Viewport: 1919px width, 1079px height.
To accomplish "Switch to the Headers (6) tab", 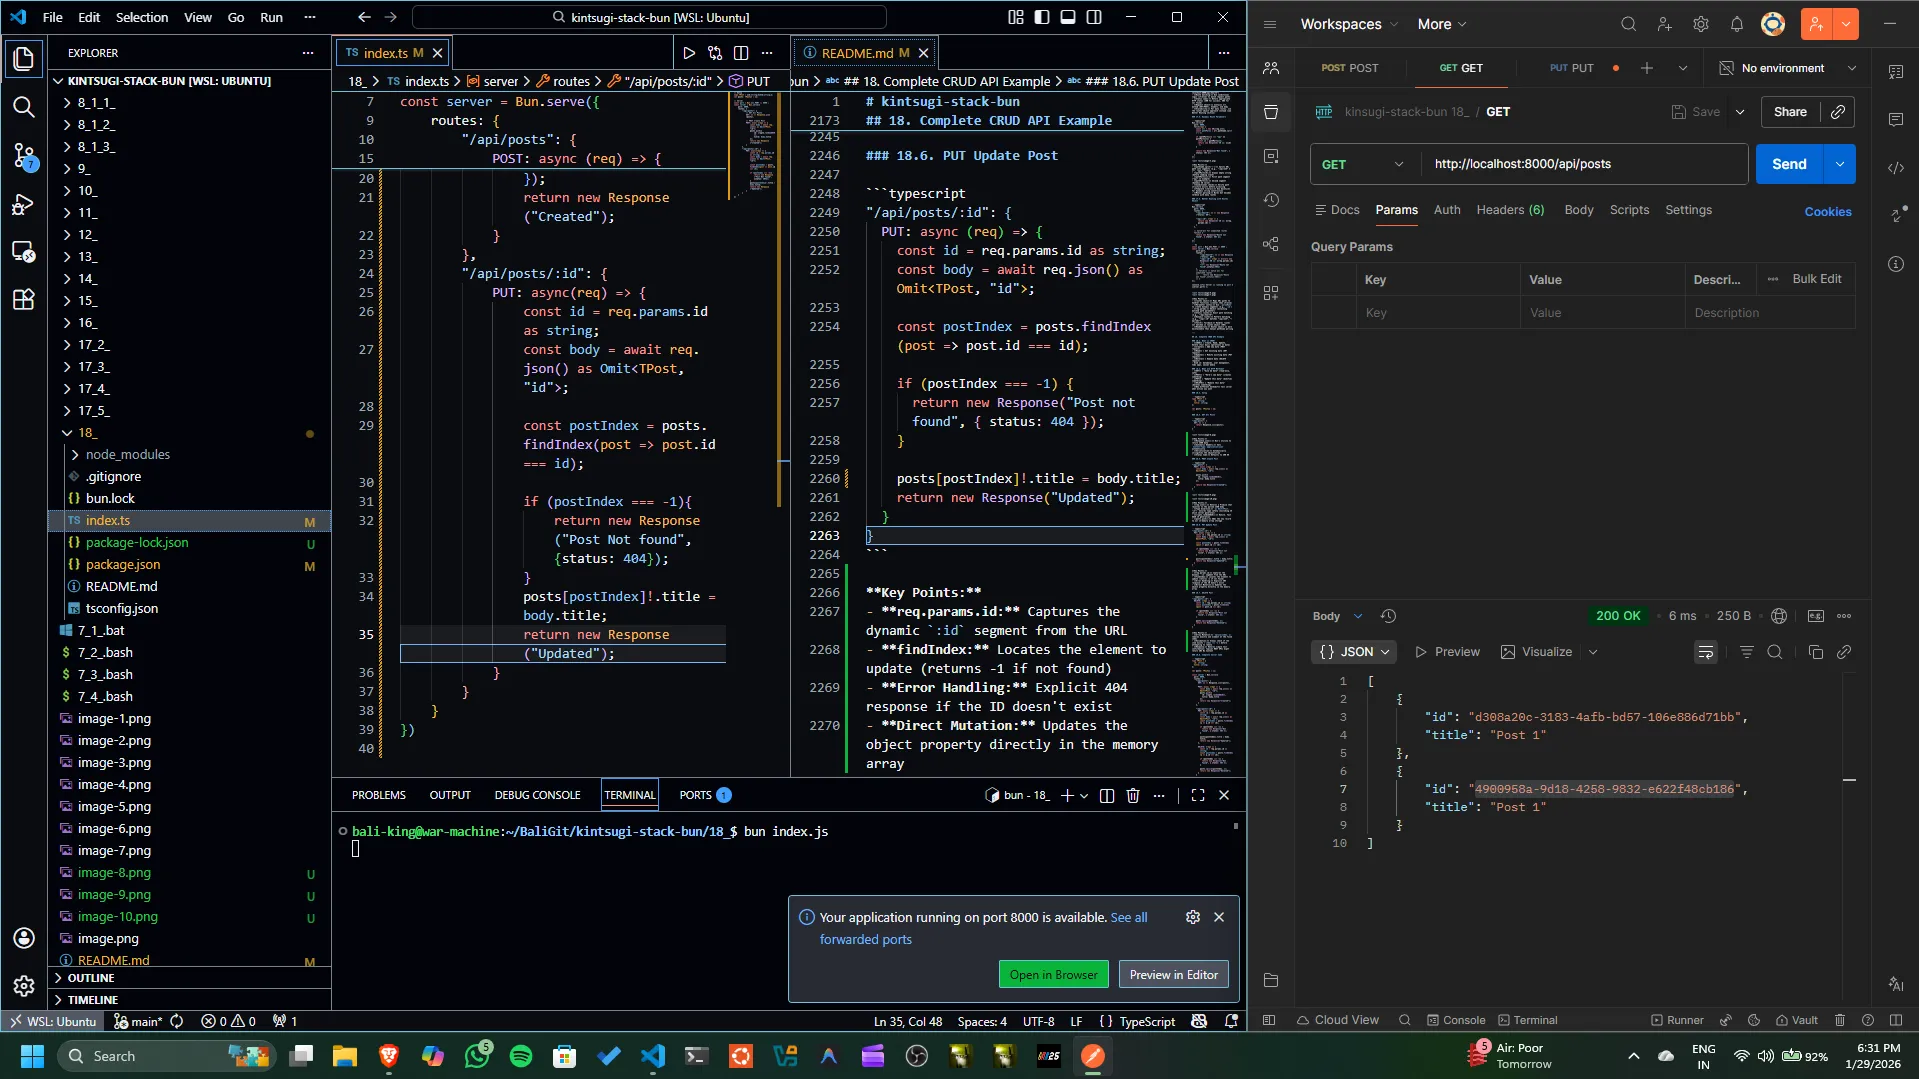I will (x=1509, y=210).
